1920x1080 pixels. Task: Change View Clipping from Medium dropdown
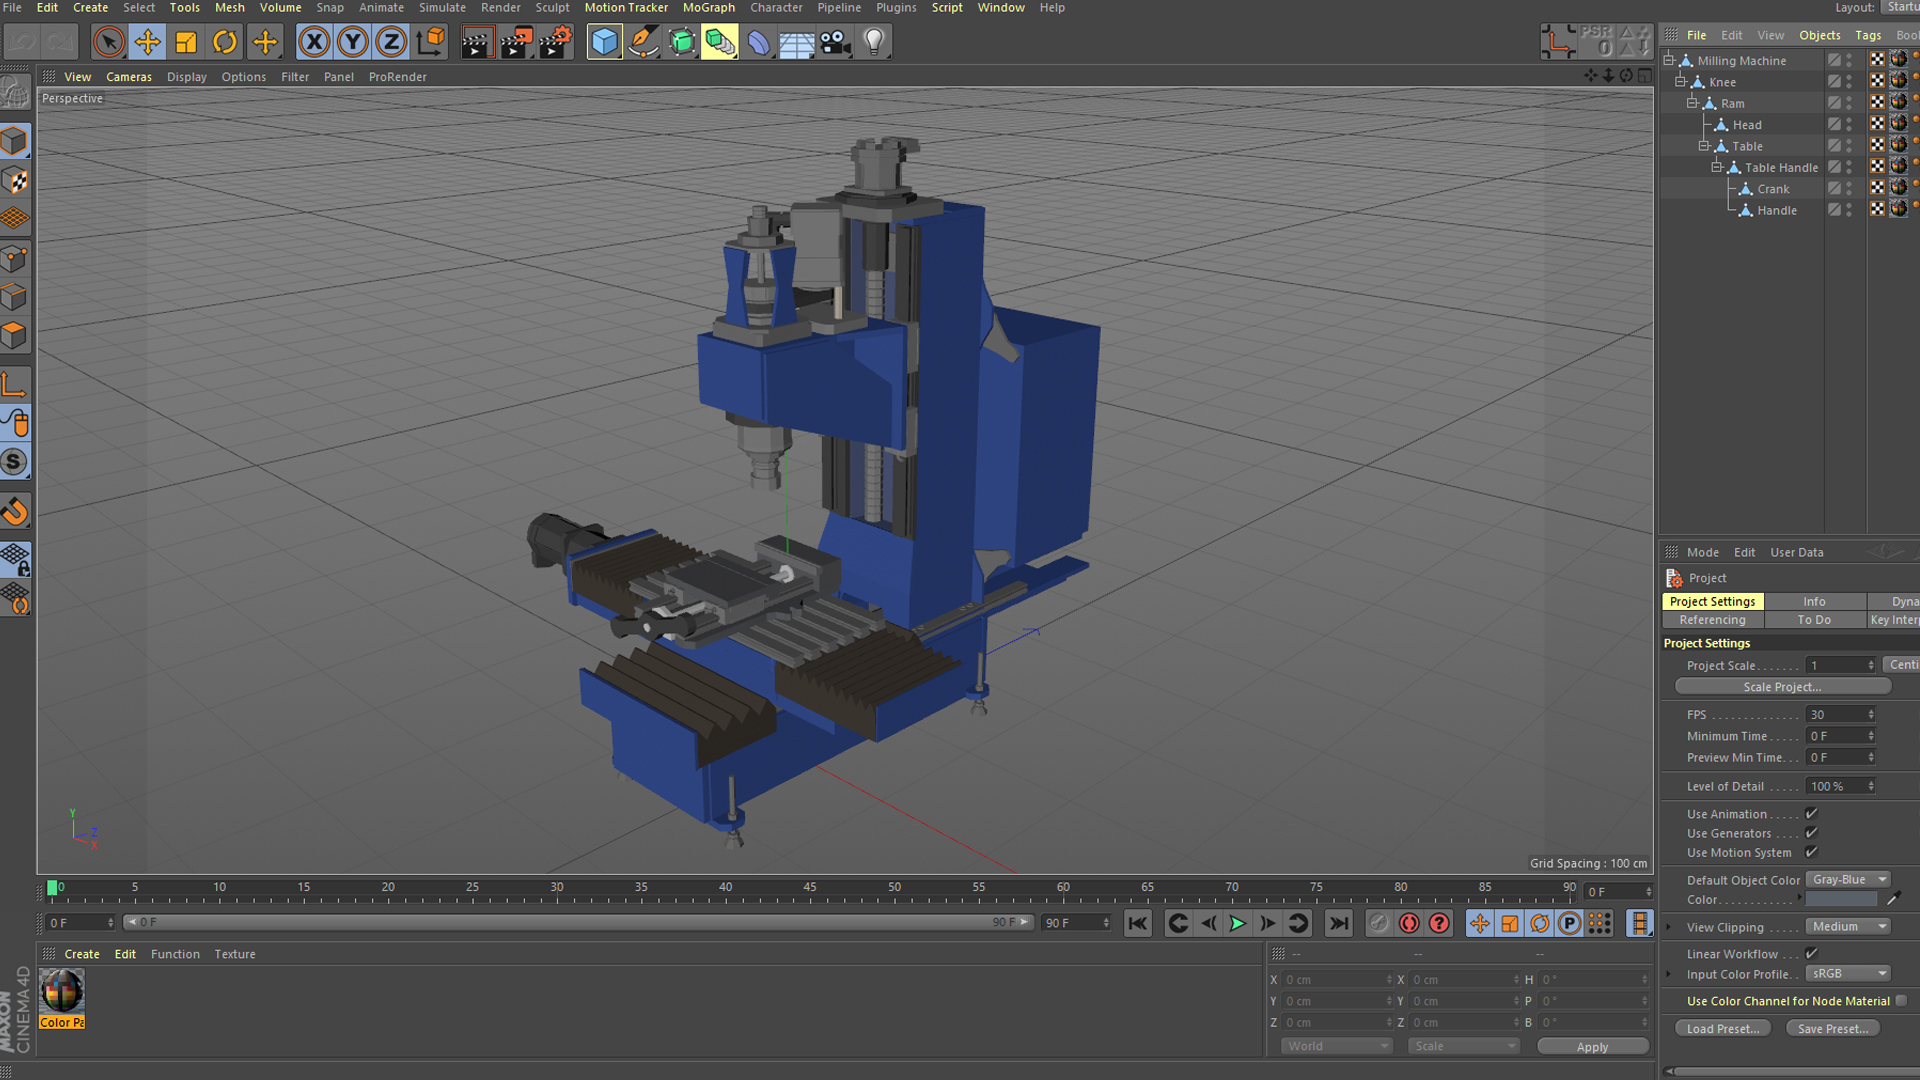1847,926
